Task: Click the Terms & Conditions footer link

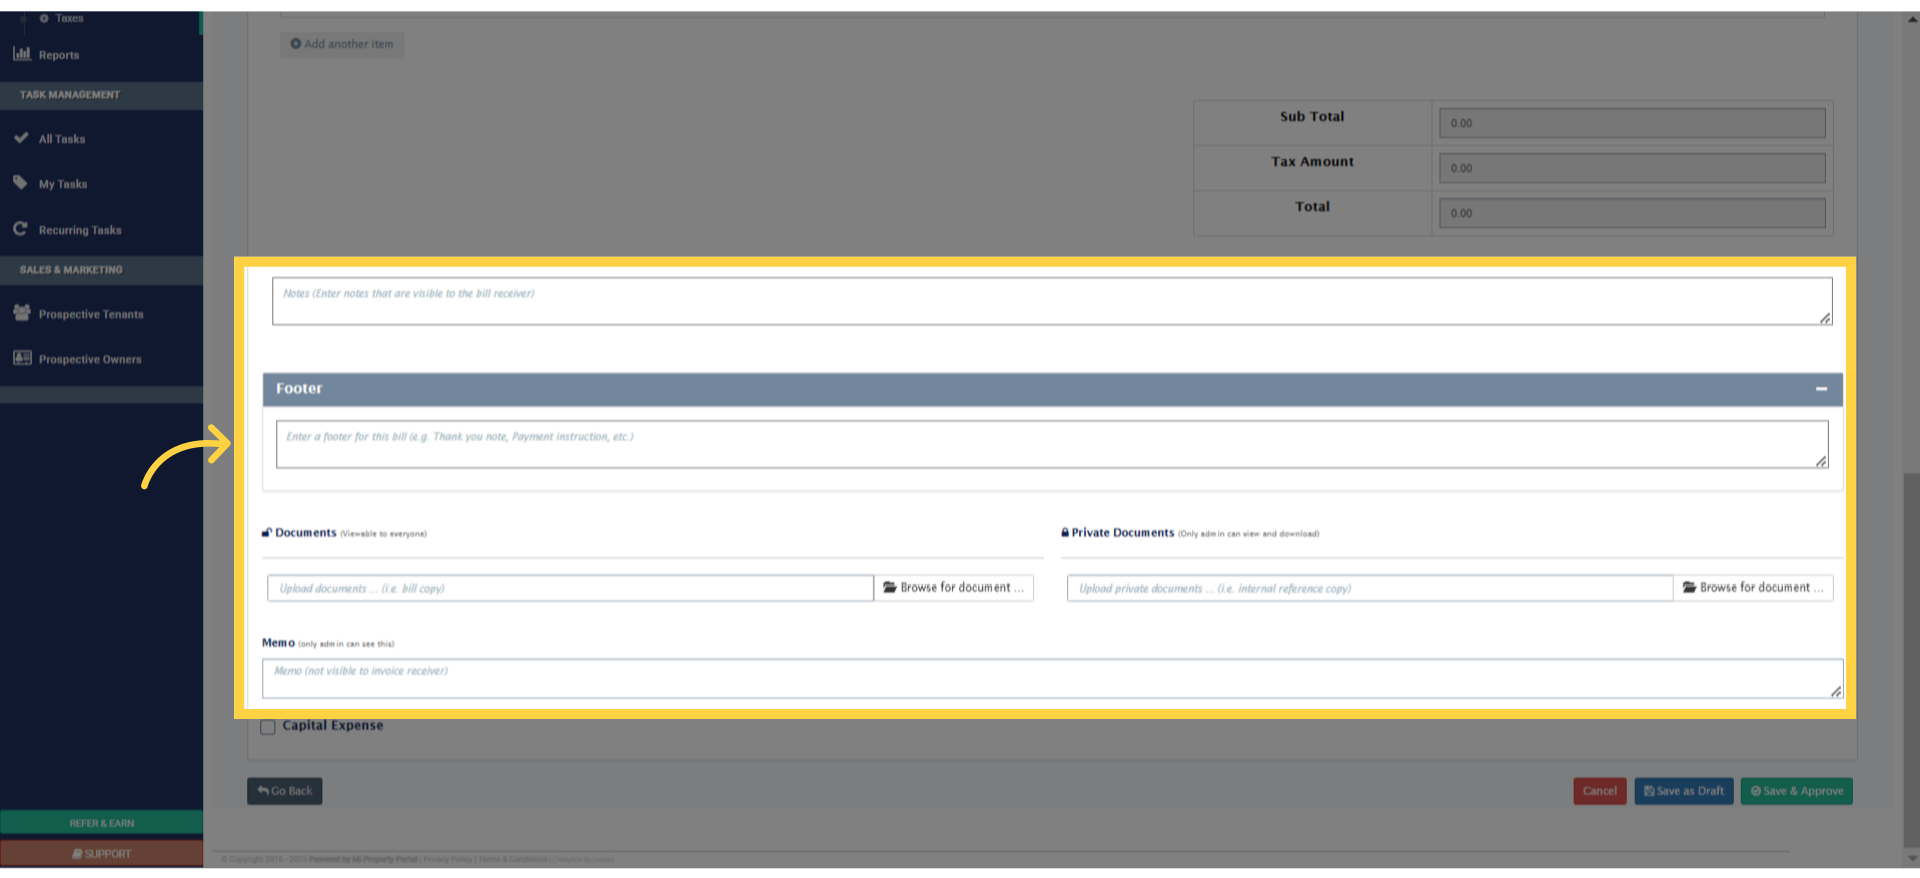Action: point(512,859)
